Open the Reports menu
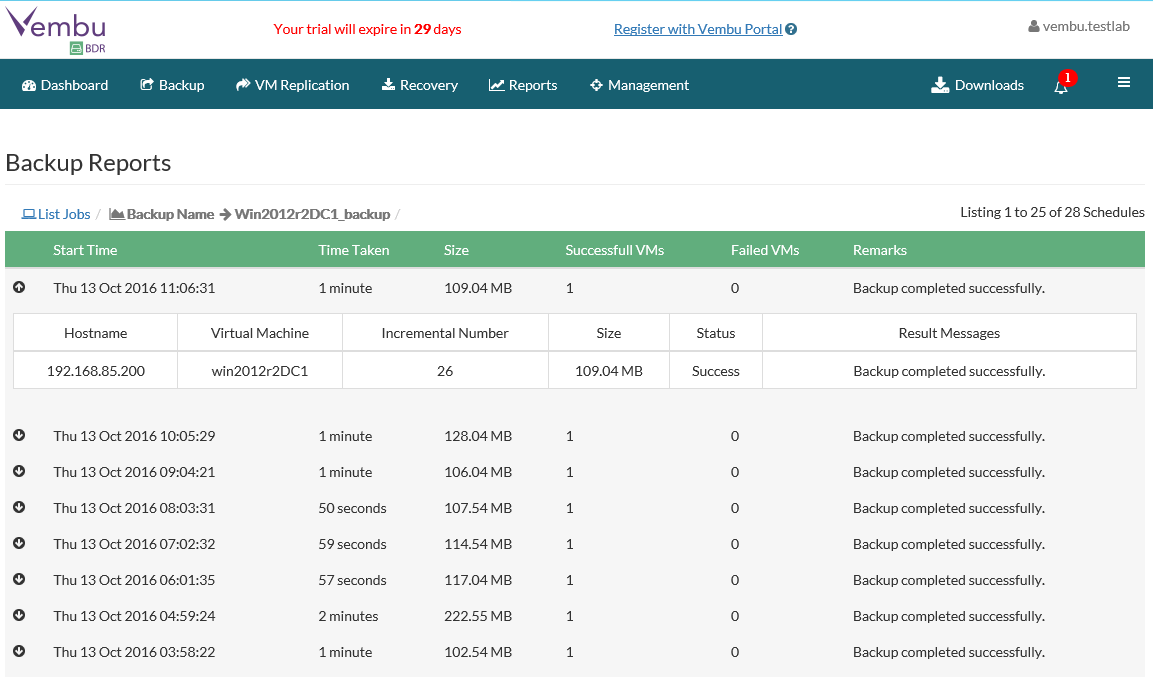 click(x=523, y=85)
